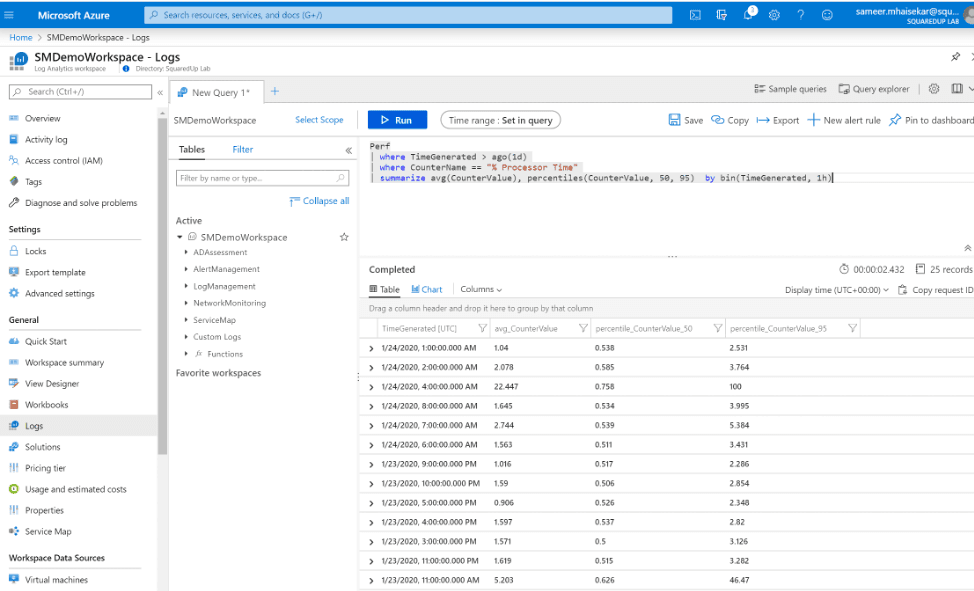Add a new query tab

tap(275, 91)
